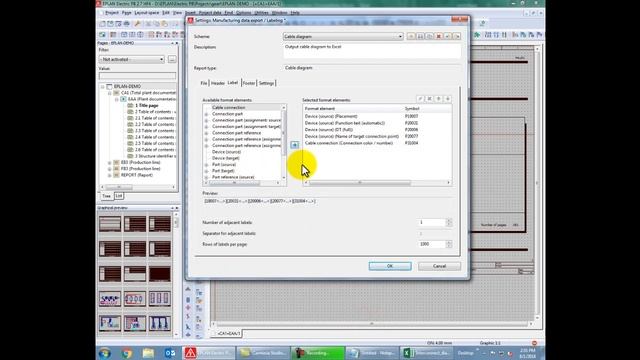
Task: Click the selected elements horizontal scrollbar
Action: click(x=377, y=182)
